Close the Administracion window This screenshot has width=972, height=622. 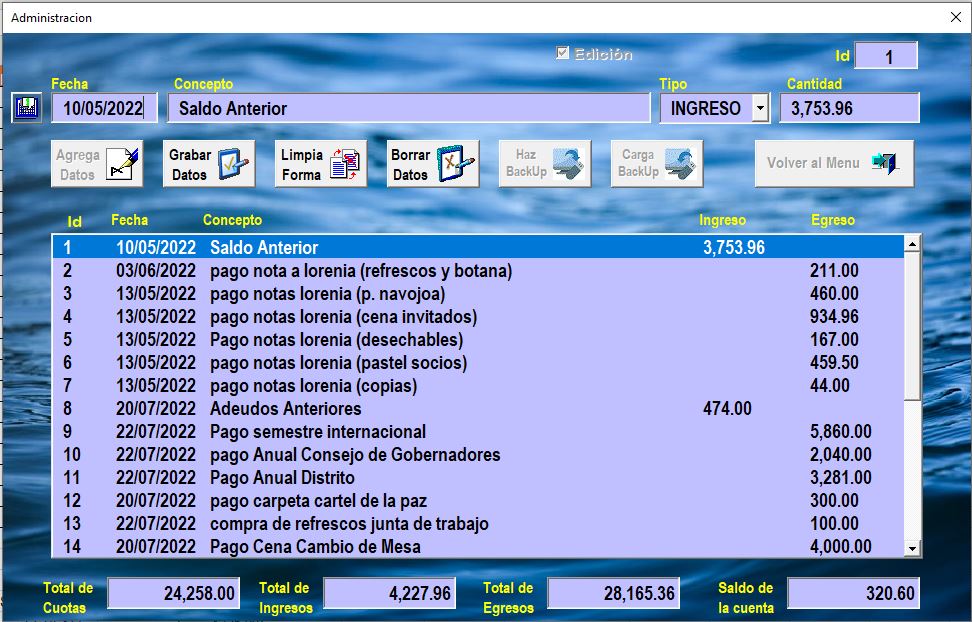pyautogui.click(x=955, y=17)
